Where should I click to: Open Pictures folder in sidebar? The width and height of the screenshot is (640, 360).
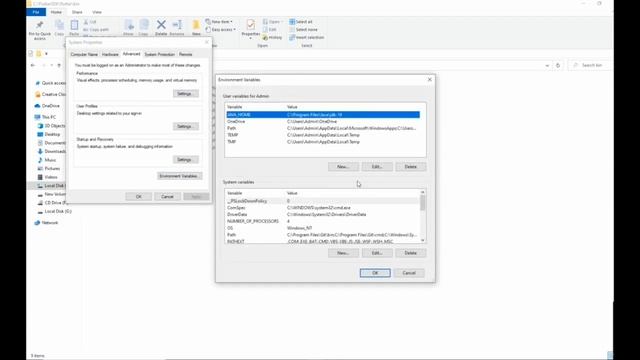(49, 169)
